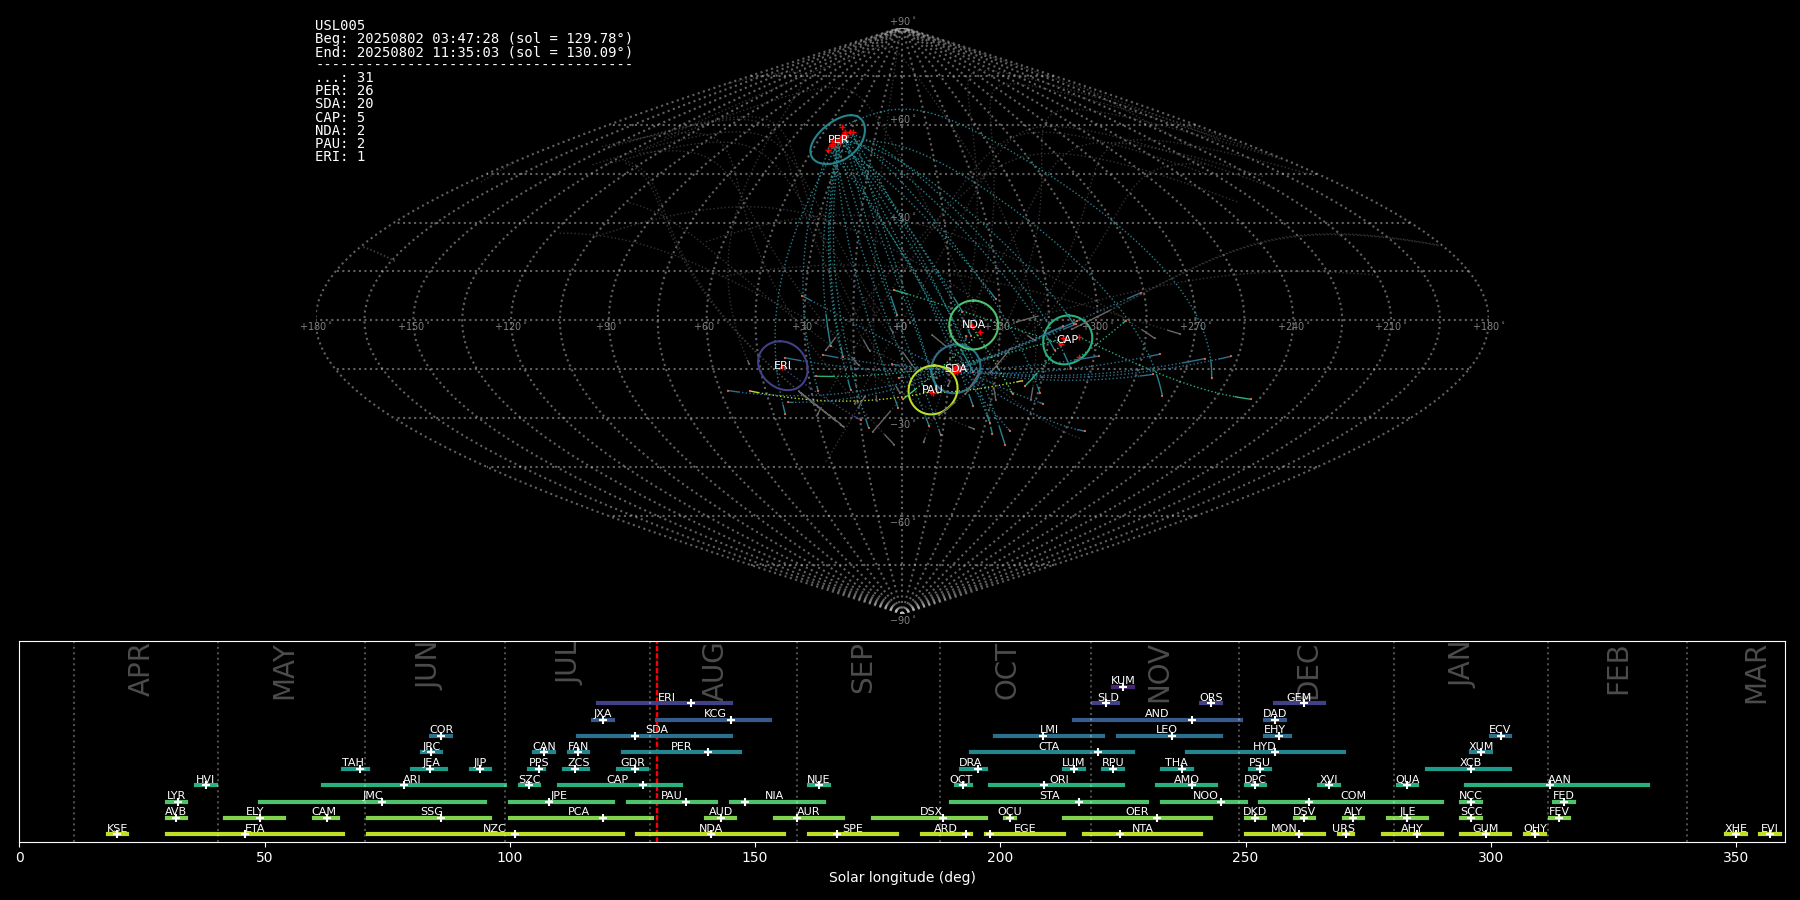Click the LYR shower label in timeline
This screenshot has height=900, width=1800.
(x=176, y=796)
